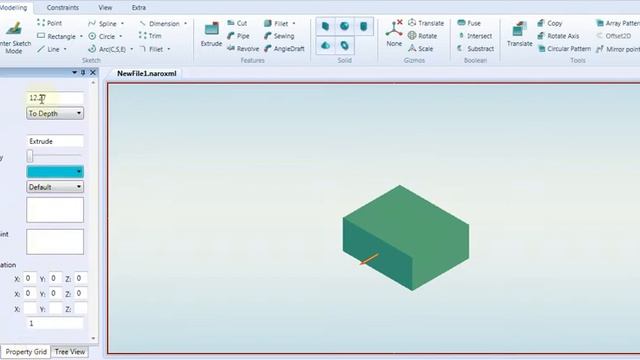Select the Circle sketch tool

(x=102, y=36)
